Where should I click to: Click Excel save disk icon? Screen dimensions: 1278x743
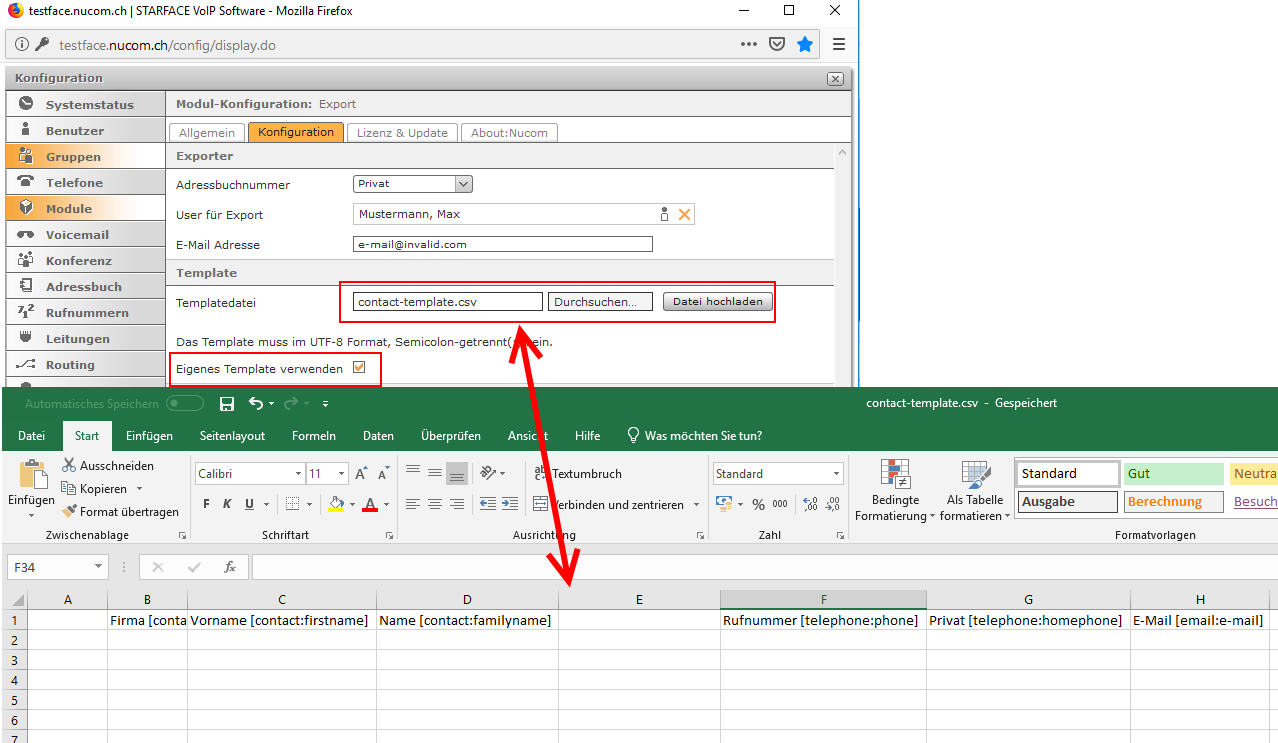point(227,404)
